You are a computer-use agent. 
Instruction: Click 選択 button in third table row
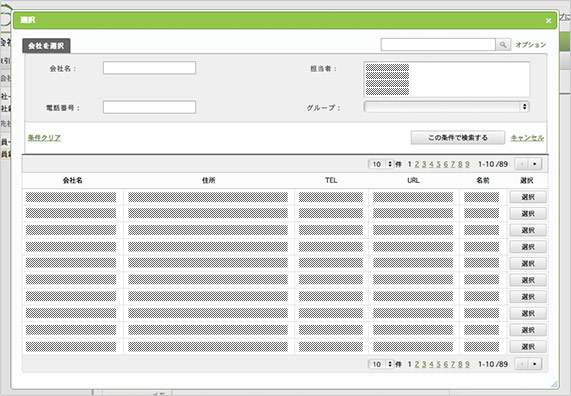click(x=528, y=230)
